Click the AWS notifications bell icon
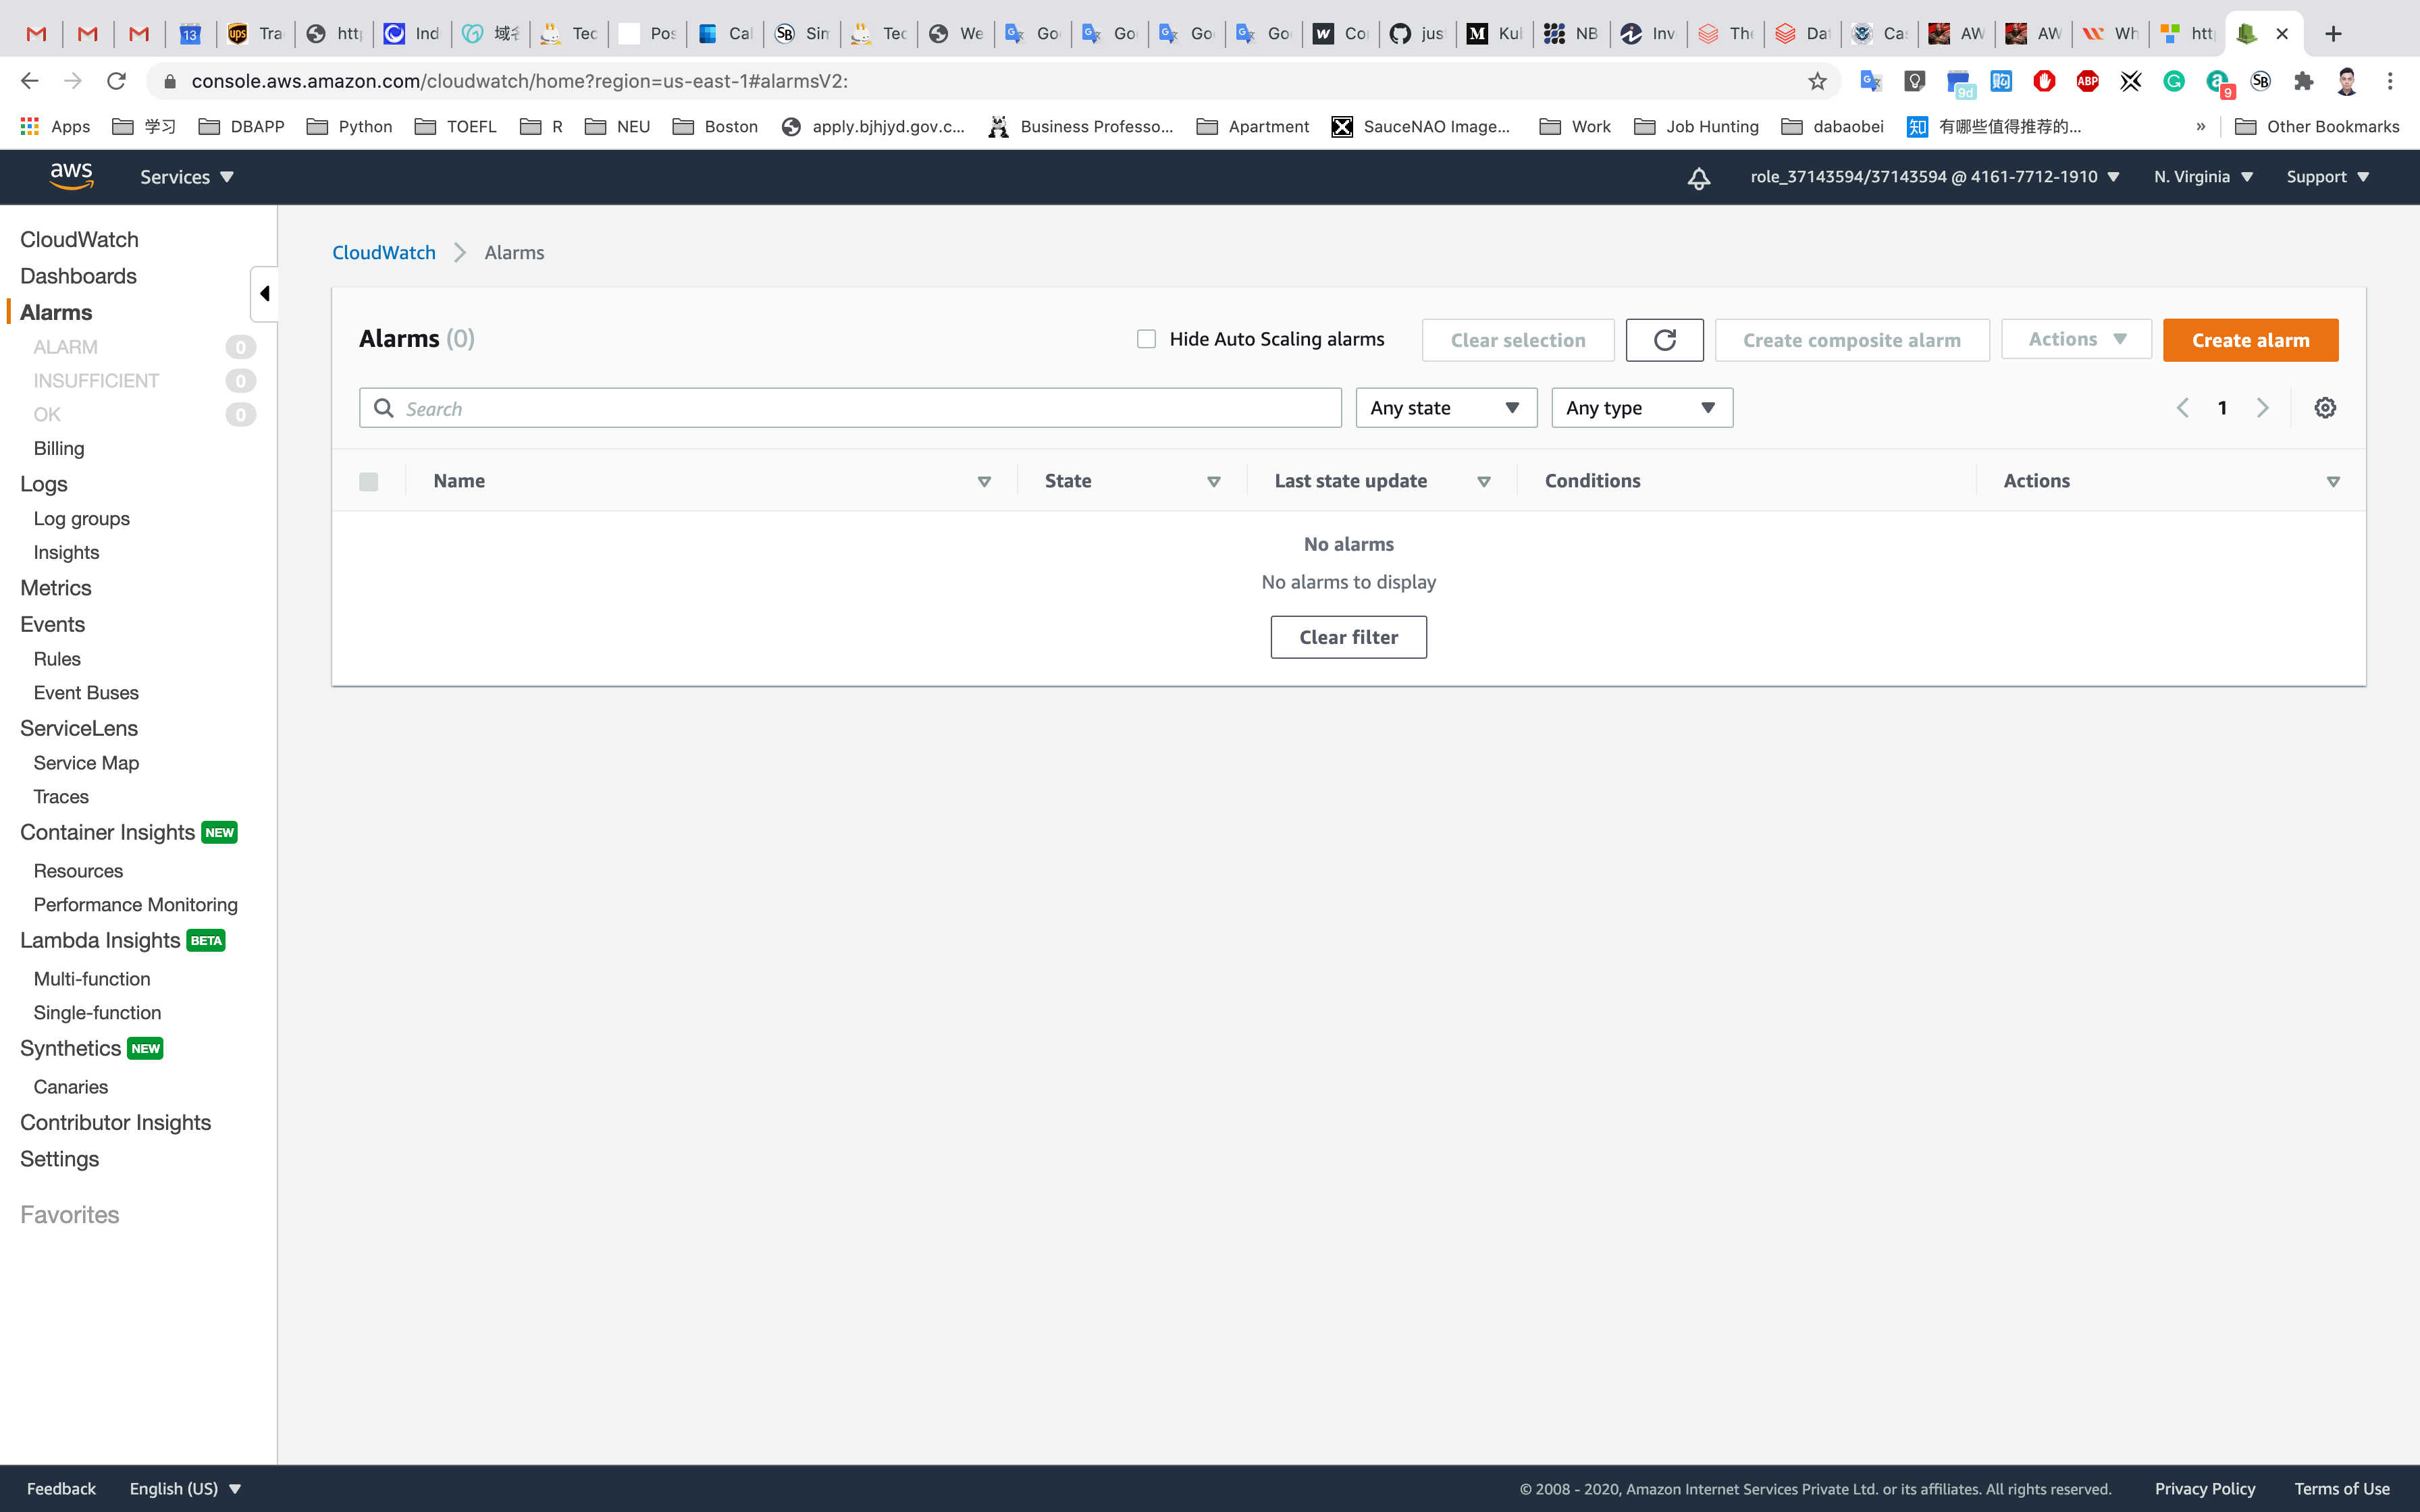Viewport: 2420px width, 1512px height. [x=1698, y=178]
